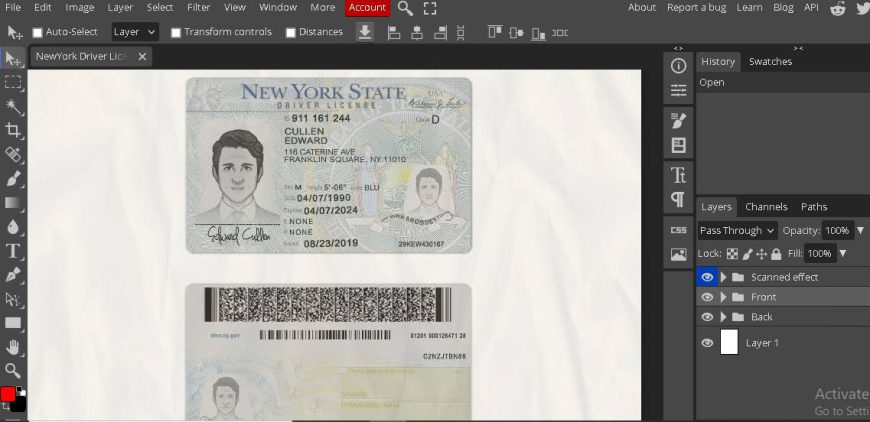Open the Report a bug link
Viewport: 870px width, 422px height.
coord(697,8)
